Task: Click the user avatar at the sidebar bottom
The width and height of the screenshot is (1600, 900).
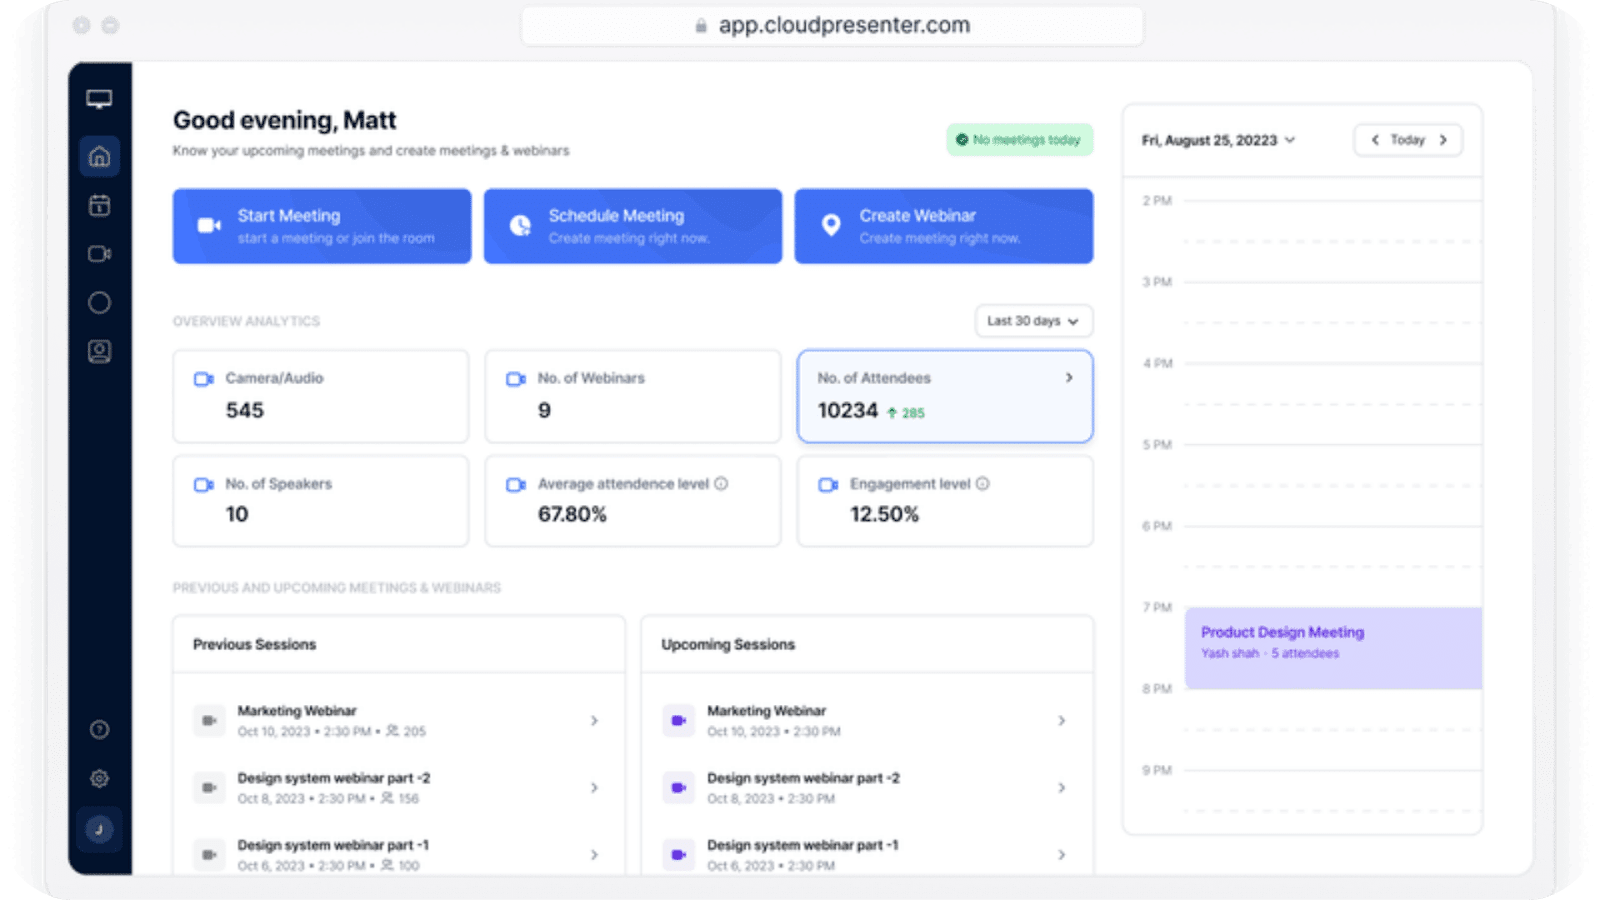Action: 99,829
